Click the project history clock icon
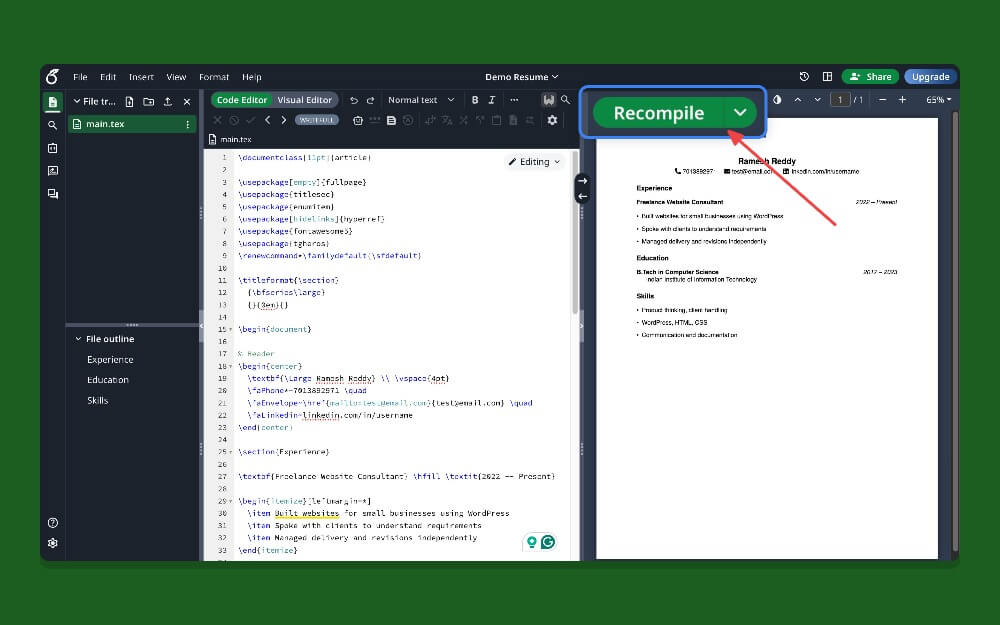 tap(803, 76)
